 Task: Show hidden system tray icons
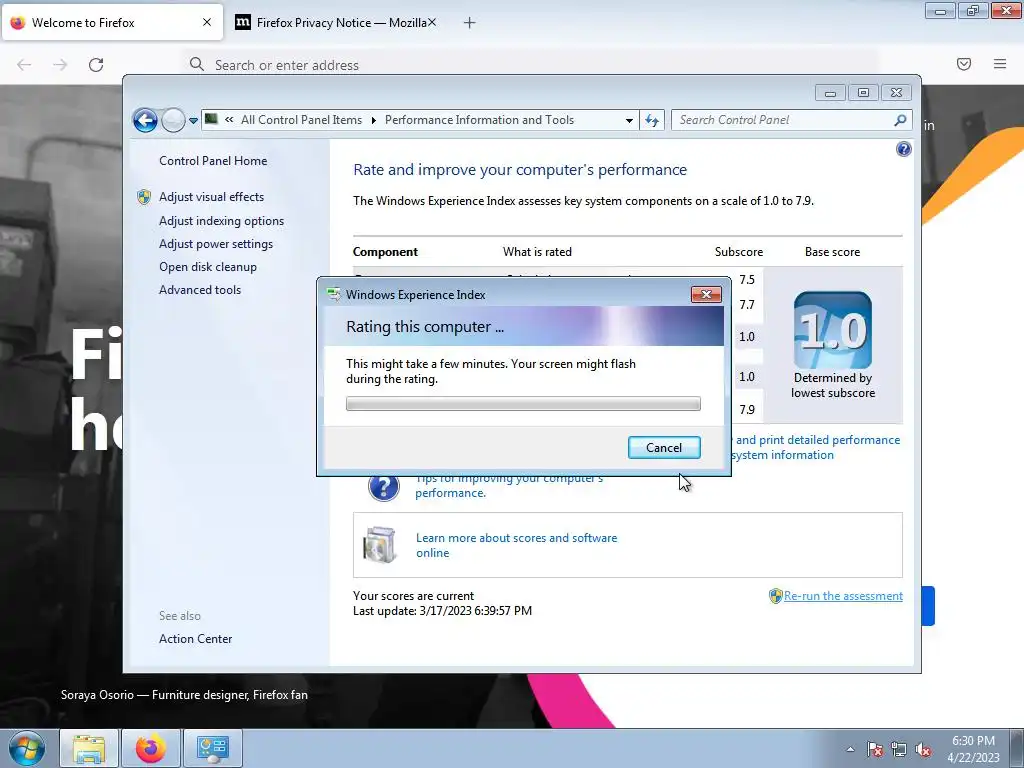[x=850, y=749]
